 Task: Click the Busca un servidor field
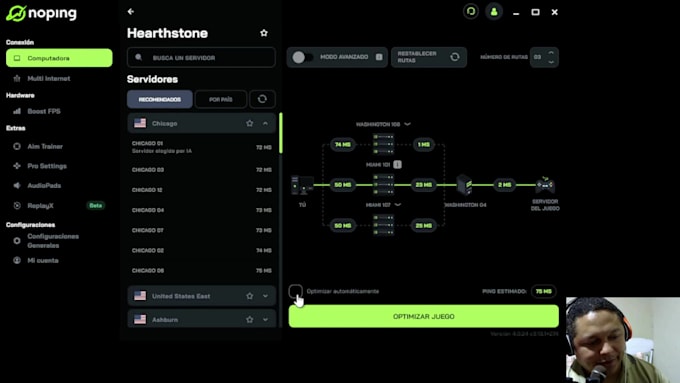click(201, 57)
